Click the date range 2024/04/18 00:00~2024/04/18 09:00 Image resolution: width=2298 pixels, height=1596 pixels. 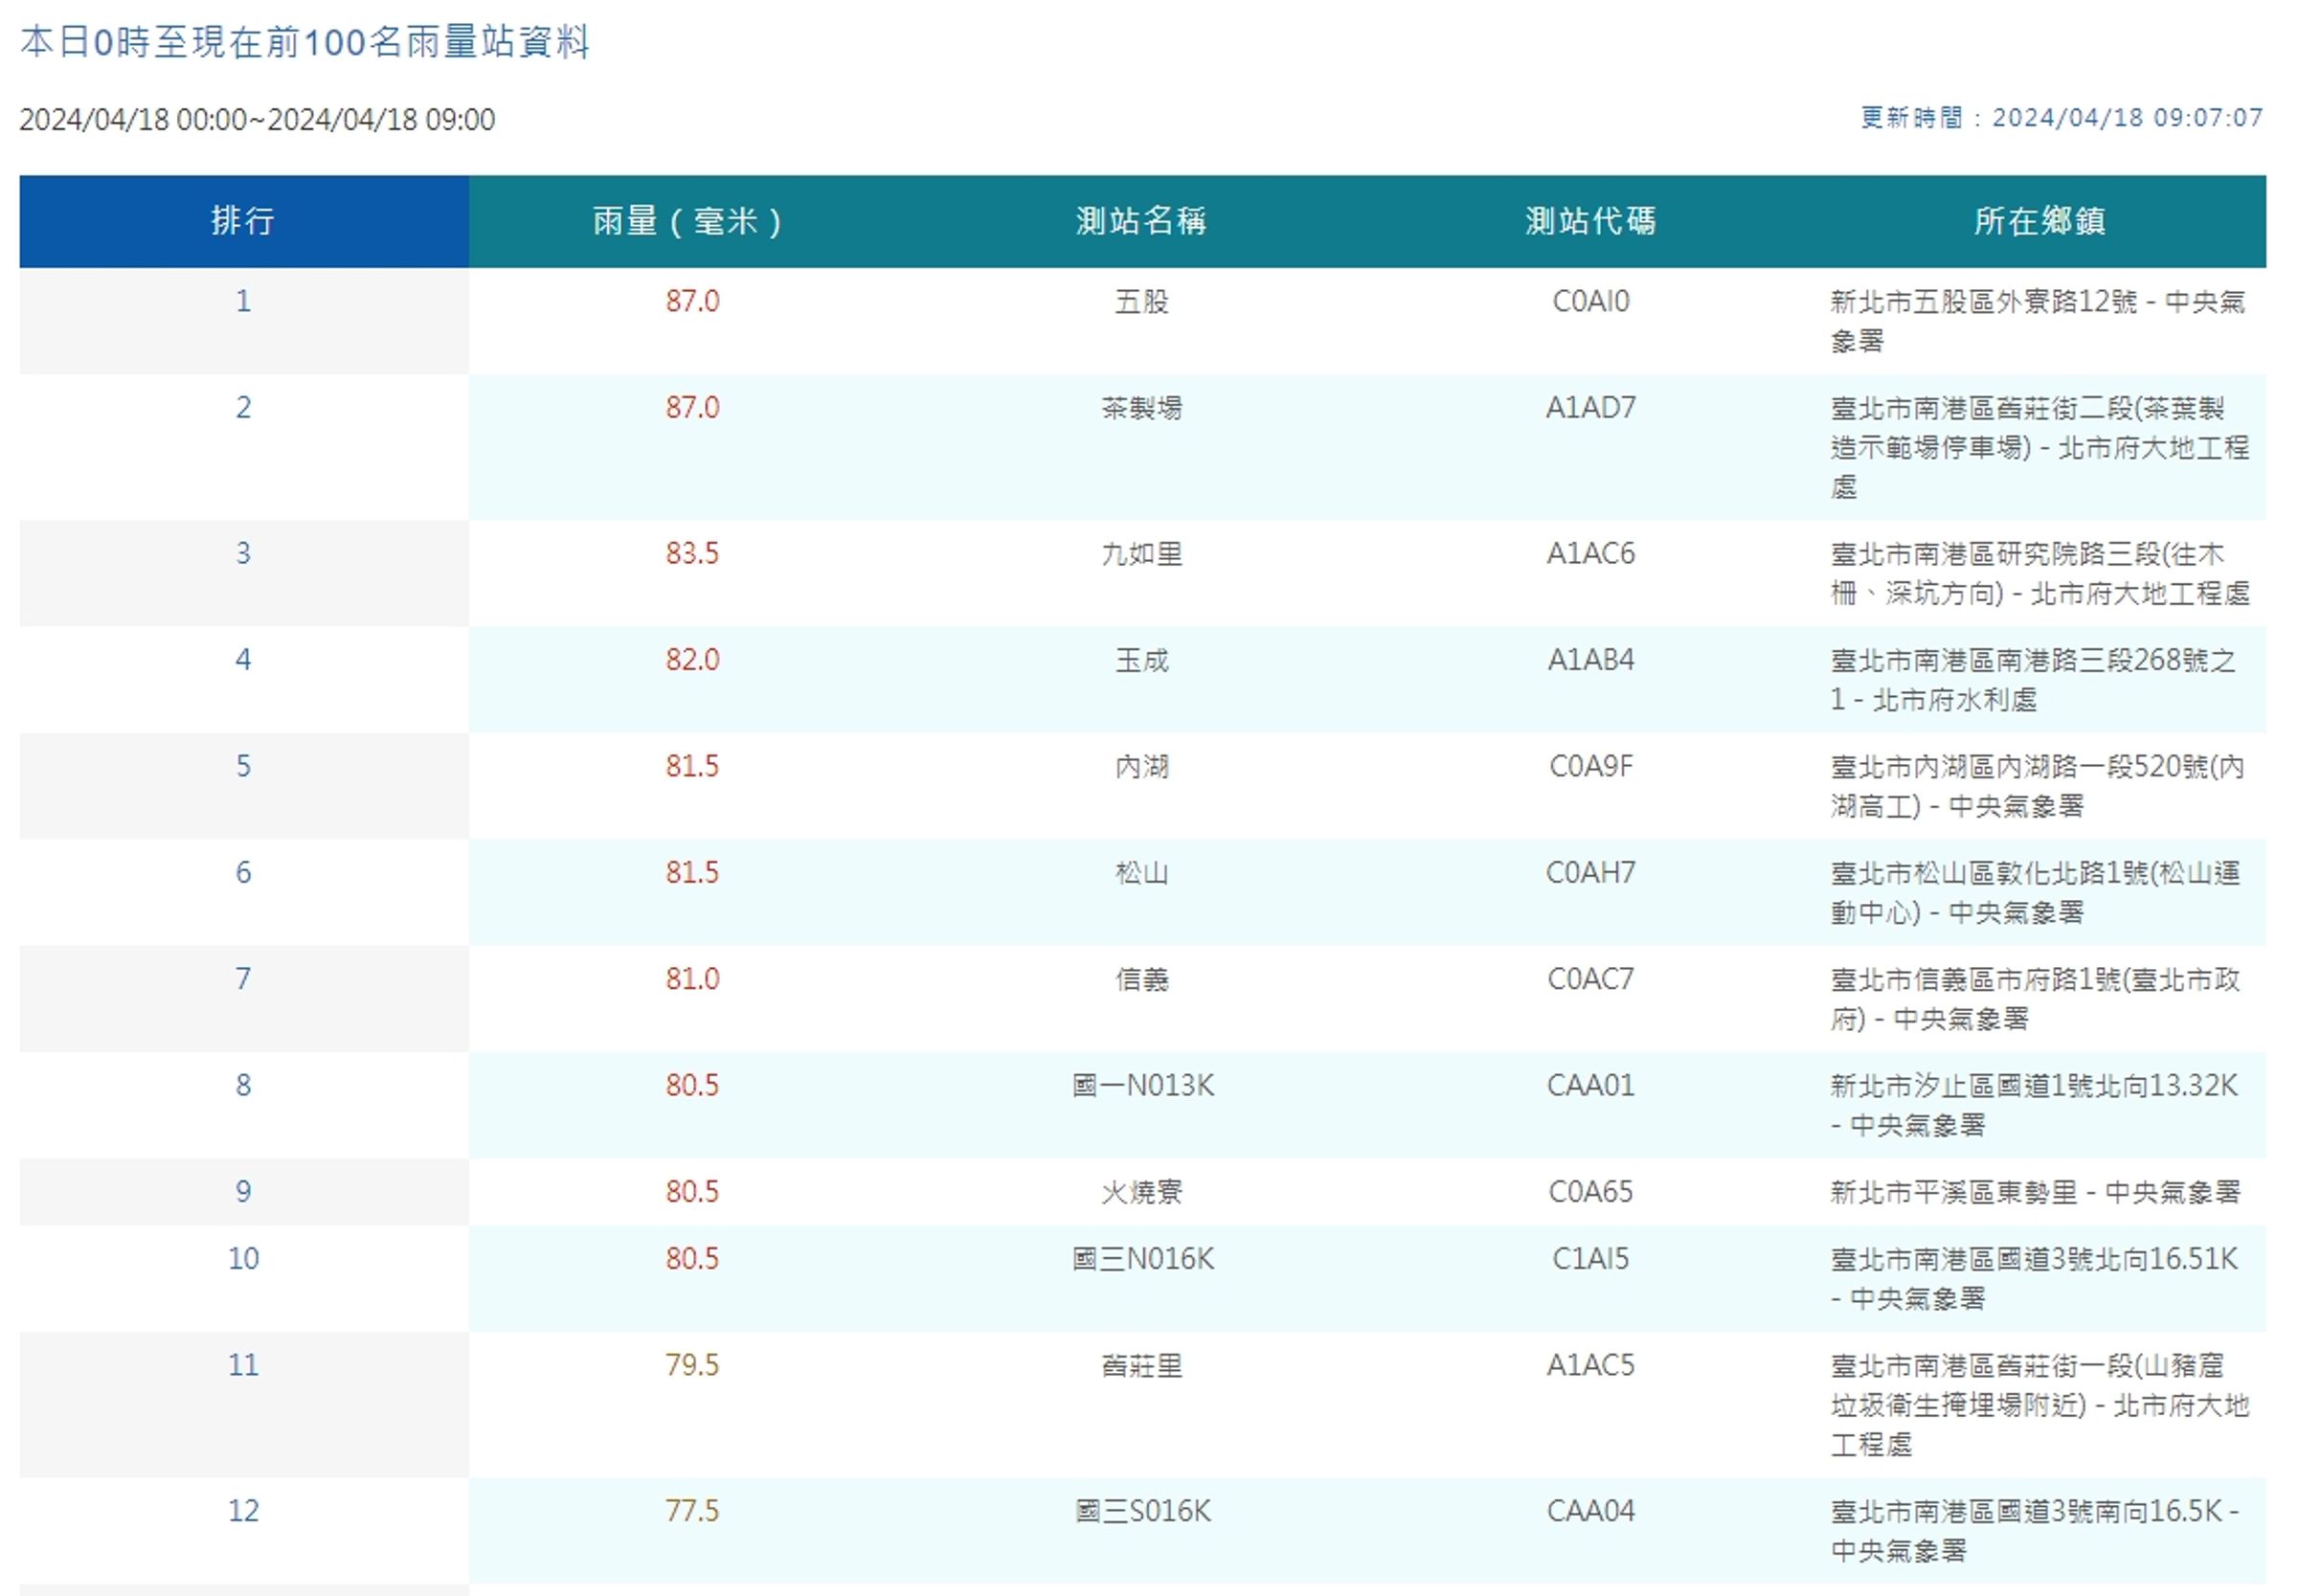(x=257, y=120)
